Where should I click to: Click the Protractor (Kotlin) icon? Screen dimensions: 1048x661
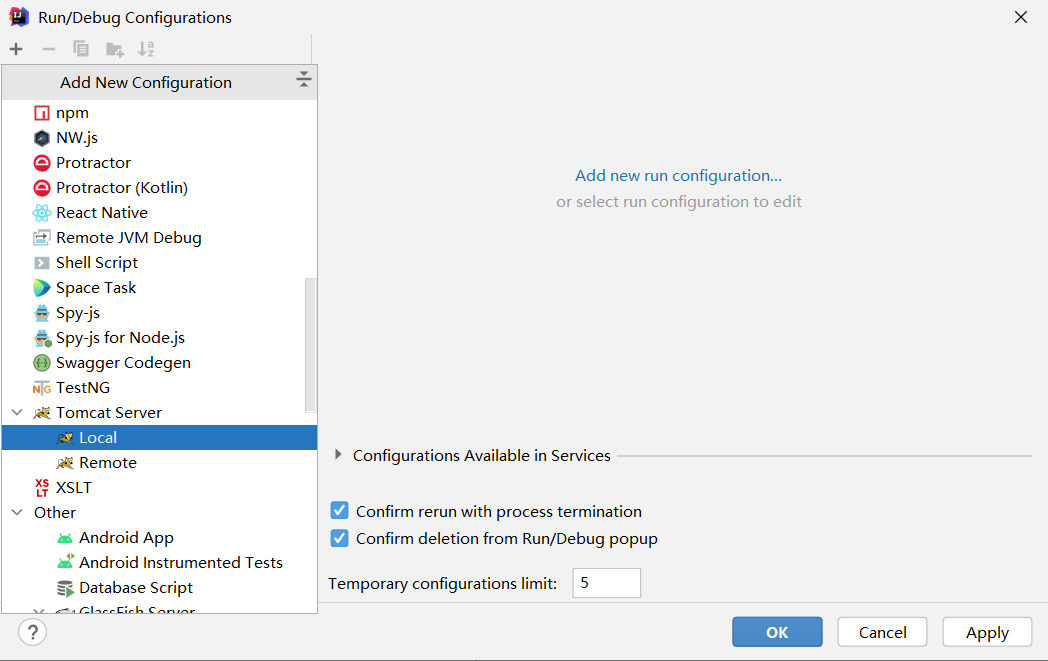(41, 188)
